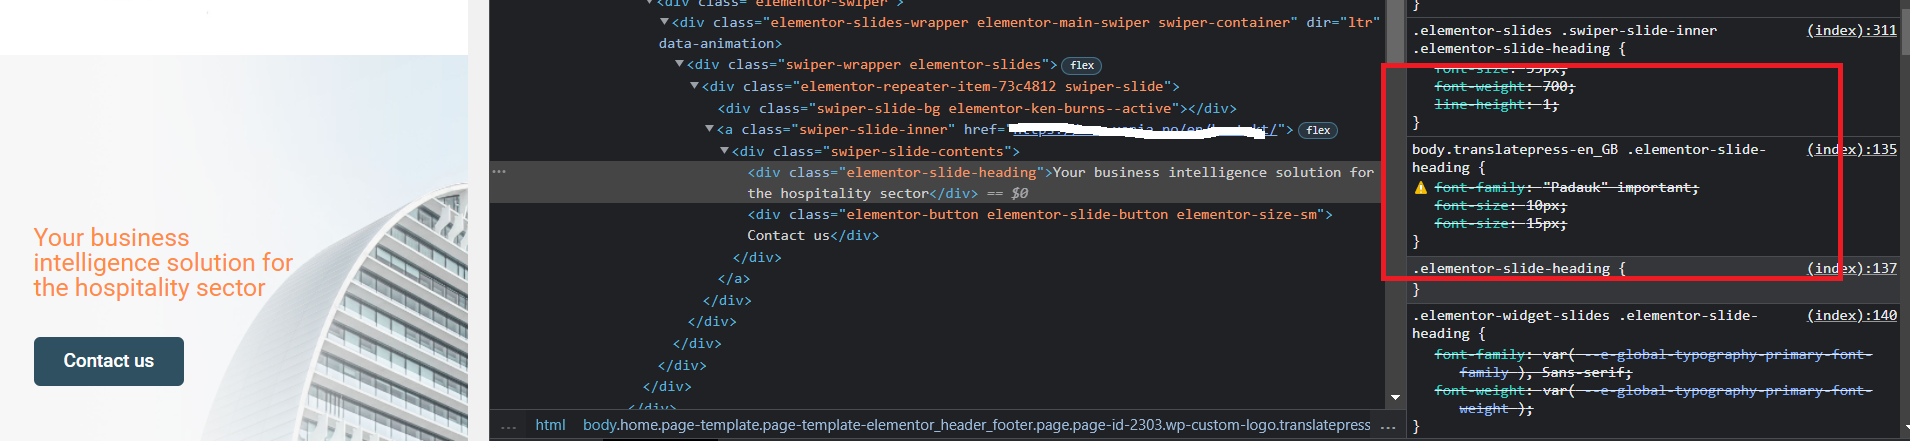The image size is (1910, 441).
Task: Collapse the swiper-wrapper elementor-slides div
Action: tap(679, 65)
